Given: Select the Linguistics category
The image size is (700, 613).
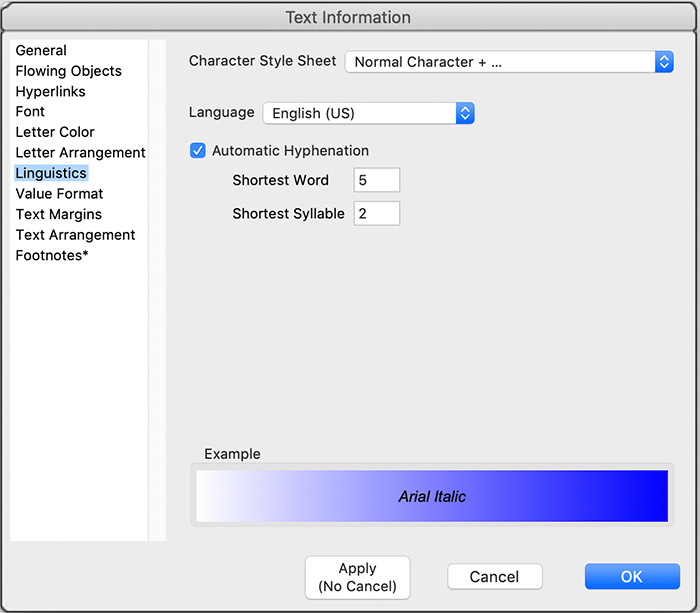Looking at the screenshot, I should click(51, 173).
